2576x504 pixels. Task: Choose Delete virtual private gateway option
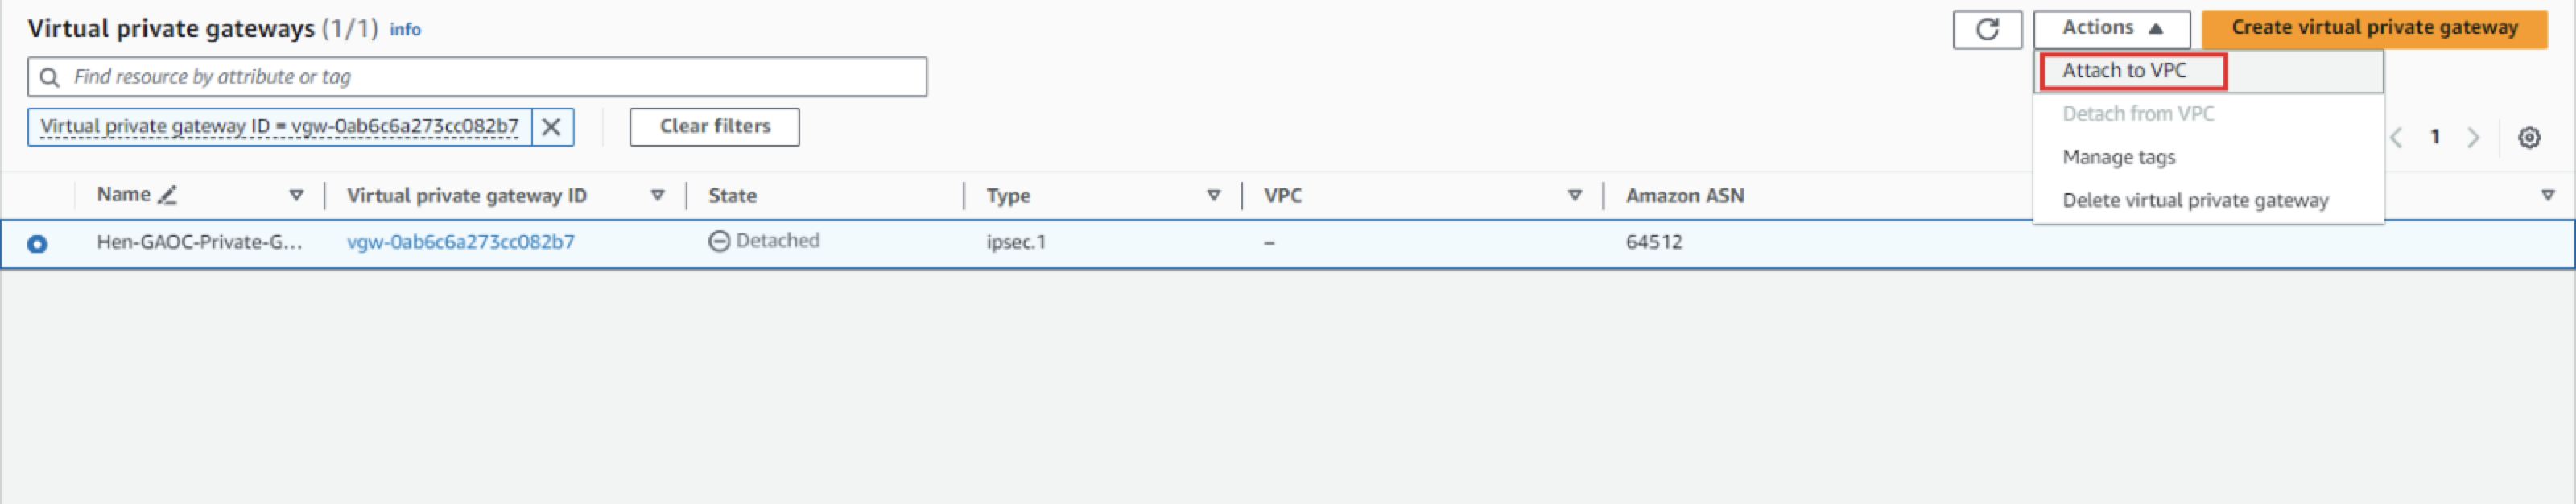coord(2194,200)
